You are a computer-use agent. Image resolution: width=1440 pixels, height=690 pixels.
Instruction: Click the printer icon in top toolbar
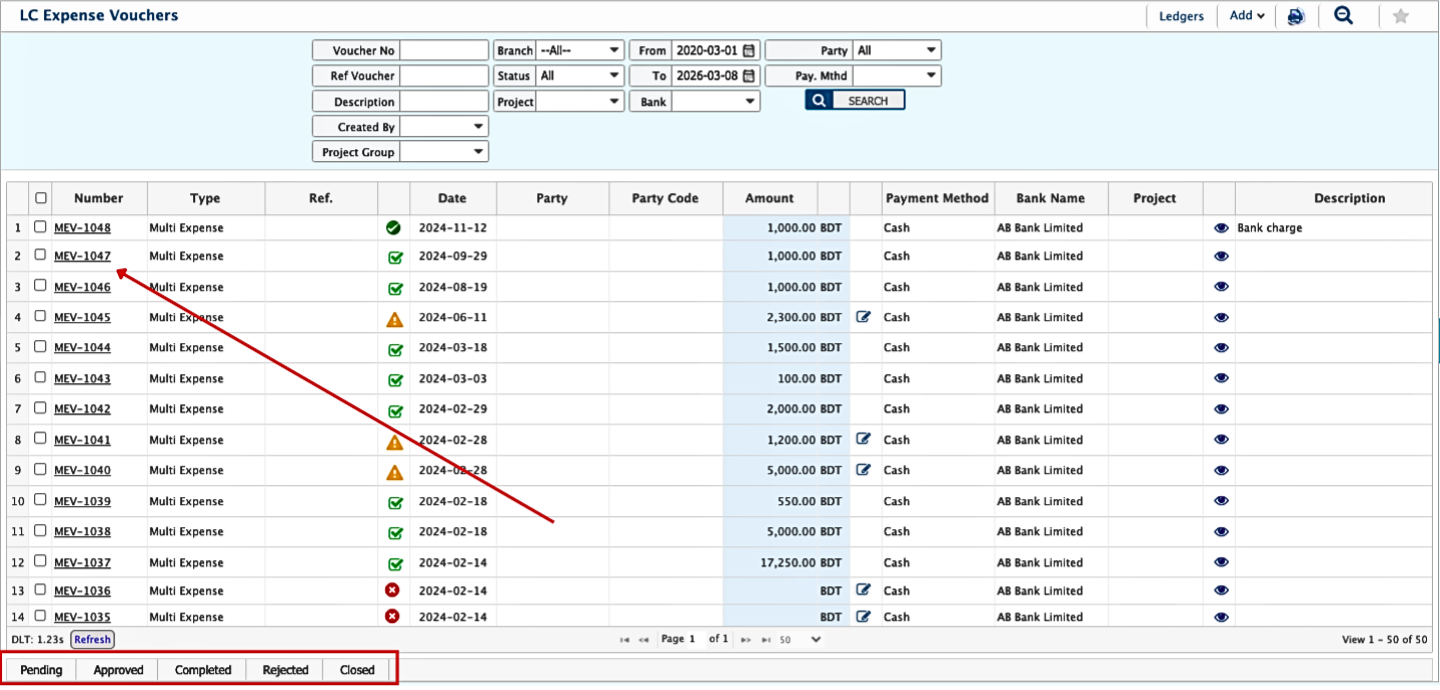tap(1296, 16)
